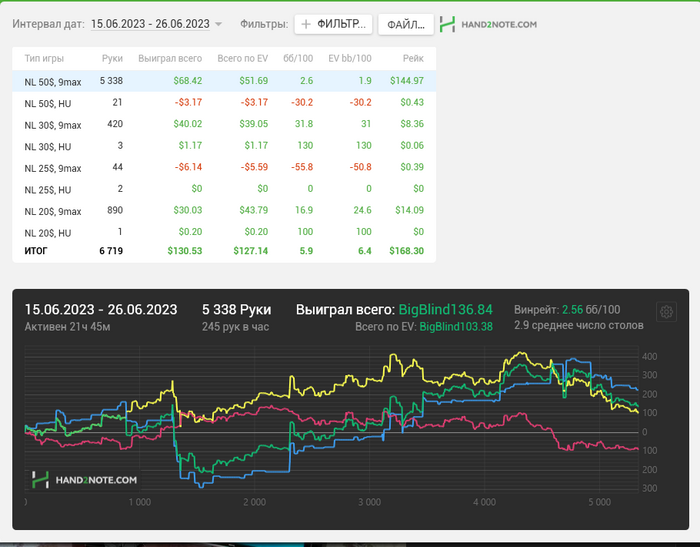This screenshot has height=547, width=700.
Task: Click the $68.42 winnings cell
Action: click(188, 81)
